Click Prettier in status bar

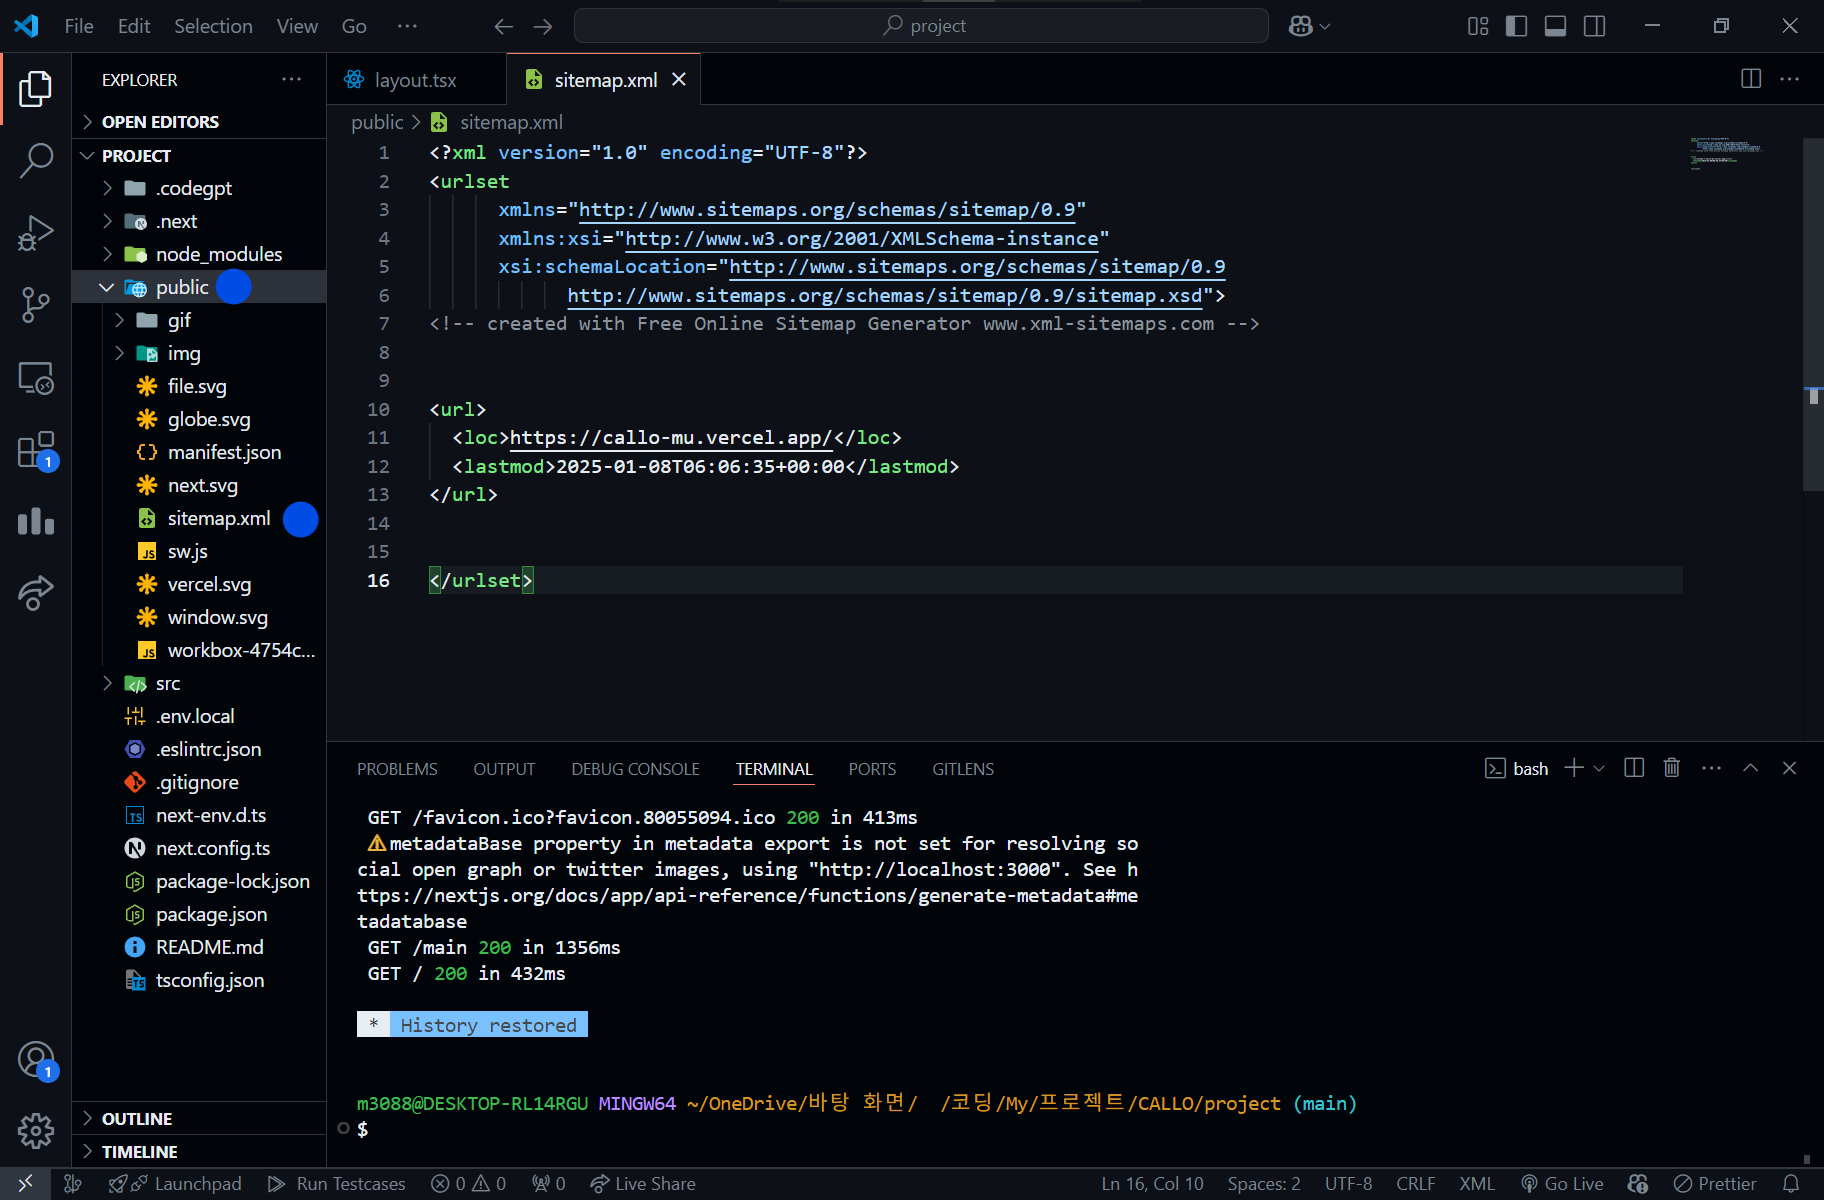1715,1184
